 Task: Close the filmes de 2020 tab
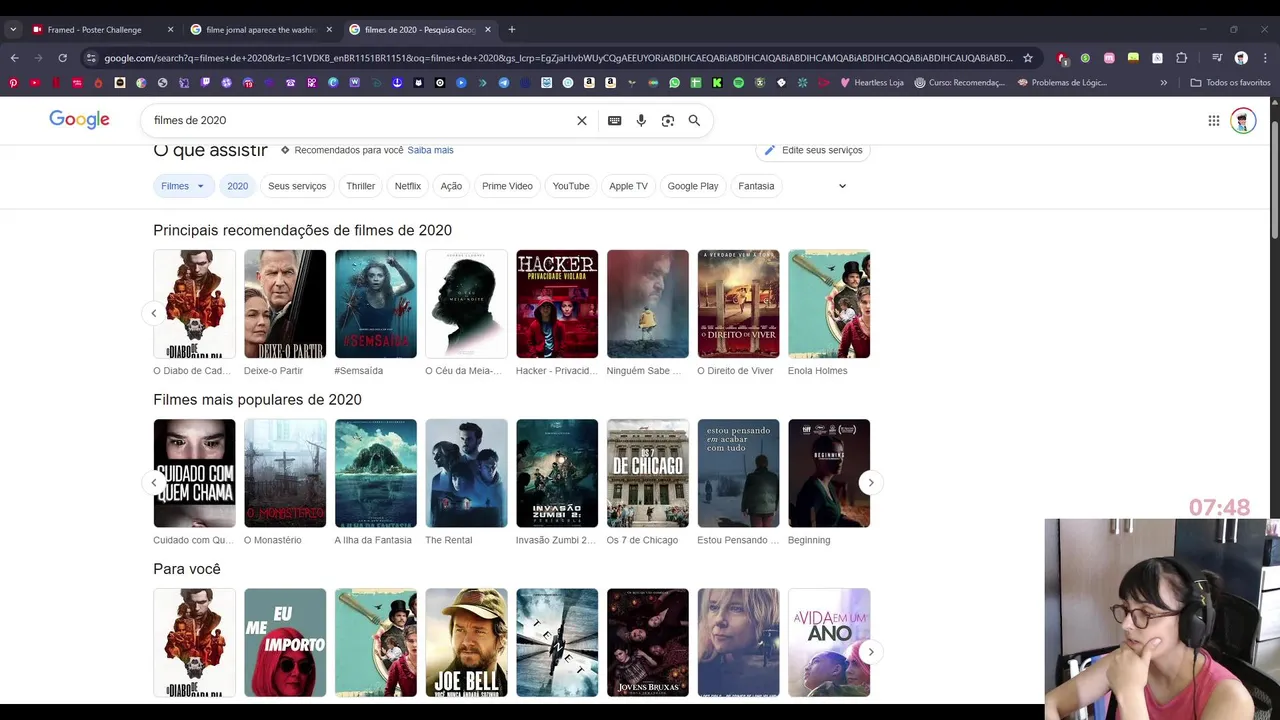488,29
